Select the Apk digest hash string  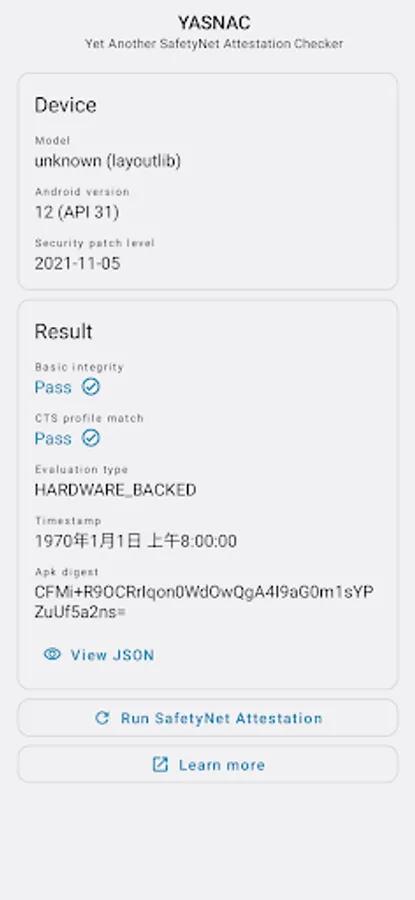[x=204, y=602]
